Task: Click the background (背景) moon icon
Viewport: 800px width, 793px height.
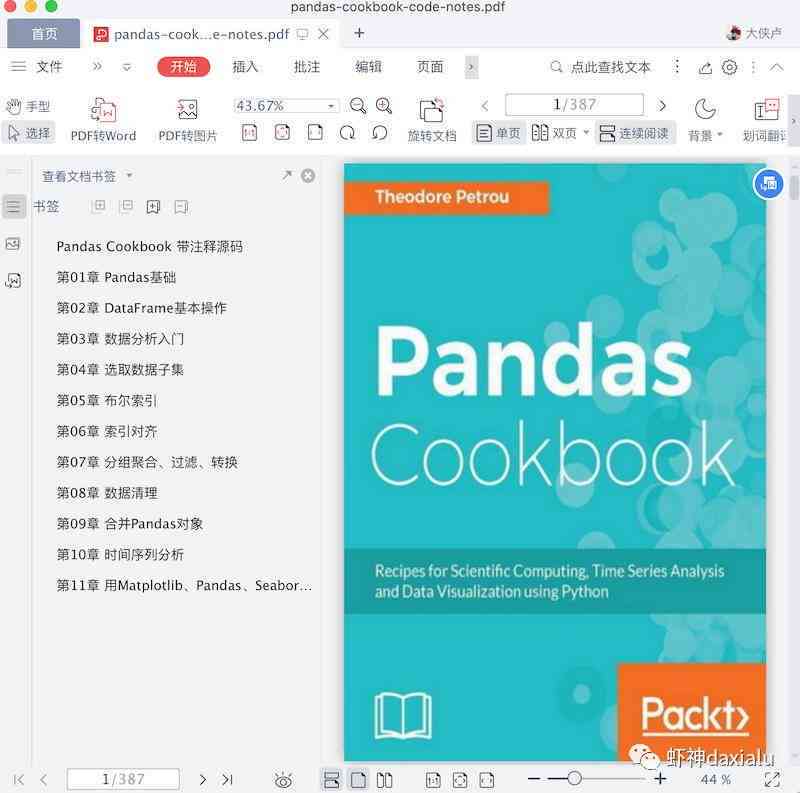Action: tap(705, 109)
